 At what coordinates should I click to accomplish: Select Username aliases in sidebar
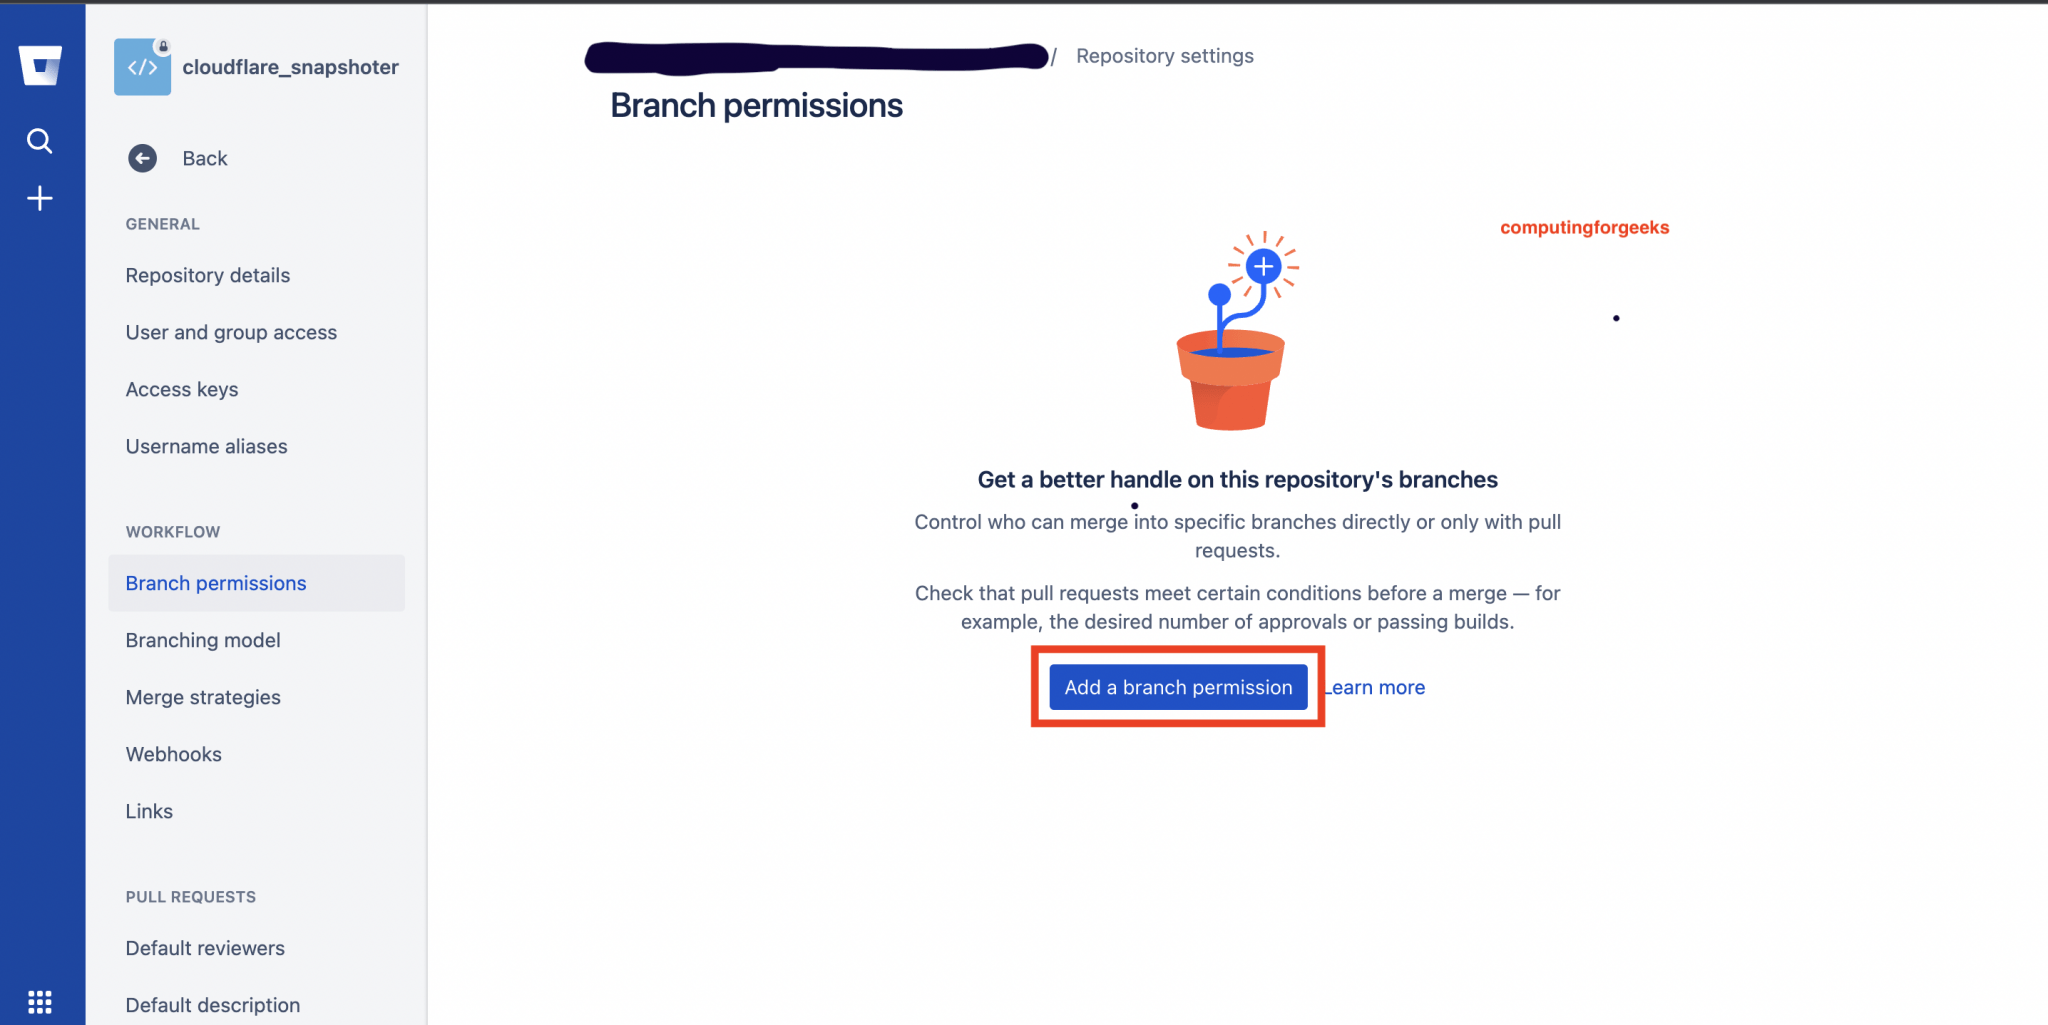(x=206, y=446)
